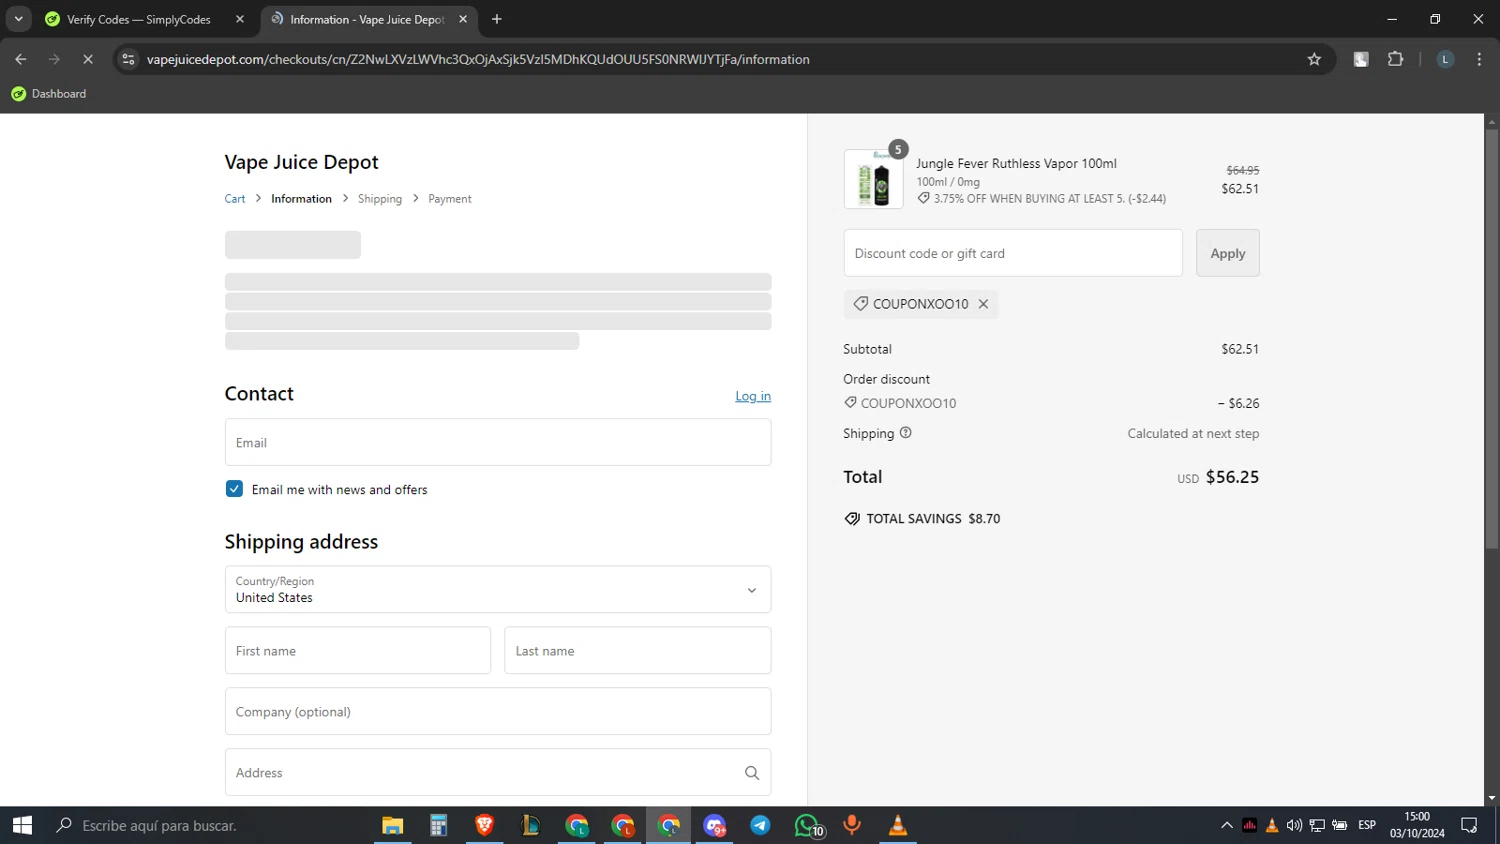Viewport: 1500px width, 844px height.
Task: Select the Shipping breadcrumb step
Action: pyautogui.click(x=380, y=199)
